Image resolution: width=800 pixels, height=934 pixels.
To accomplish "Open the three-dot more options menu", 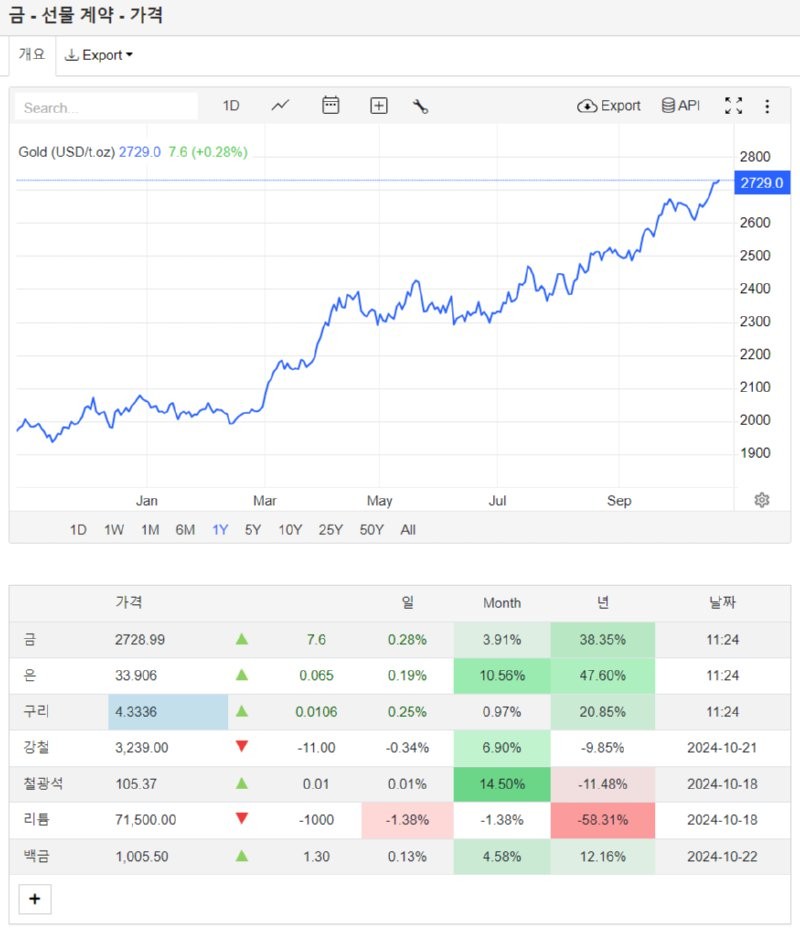I will pyautogui.click(x=767, y=107).
